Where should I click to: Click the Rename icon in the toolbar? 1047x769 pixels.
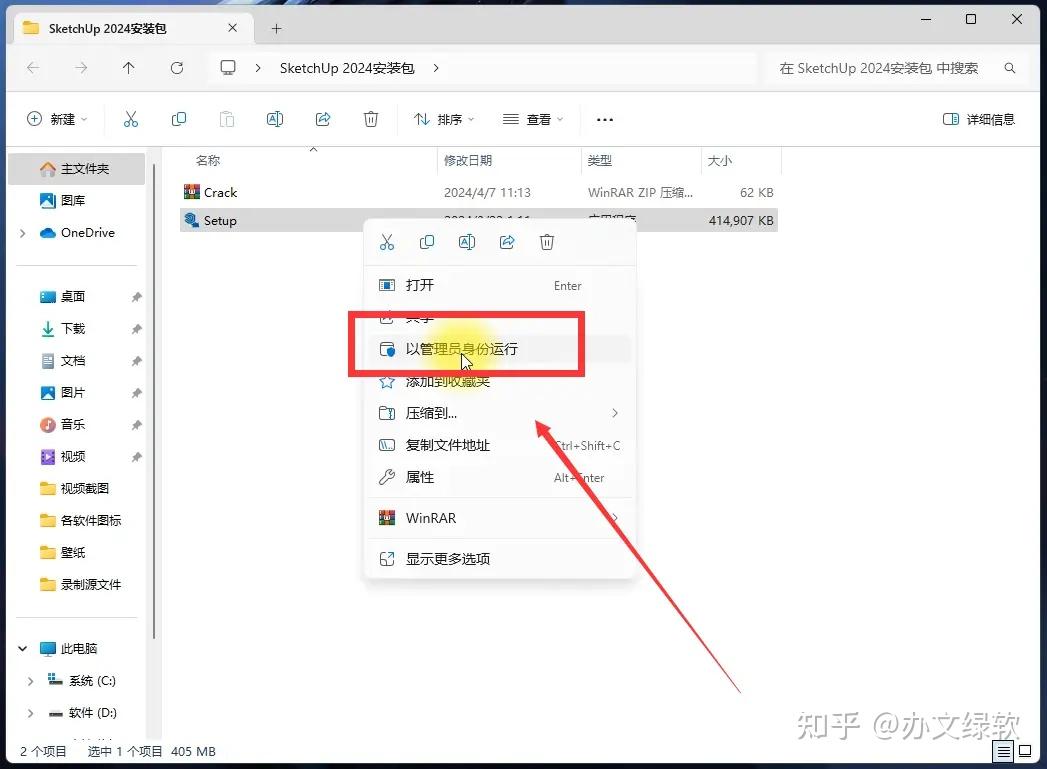(x=274, y=119)
